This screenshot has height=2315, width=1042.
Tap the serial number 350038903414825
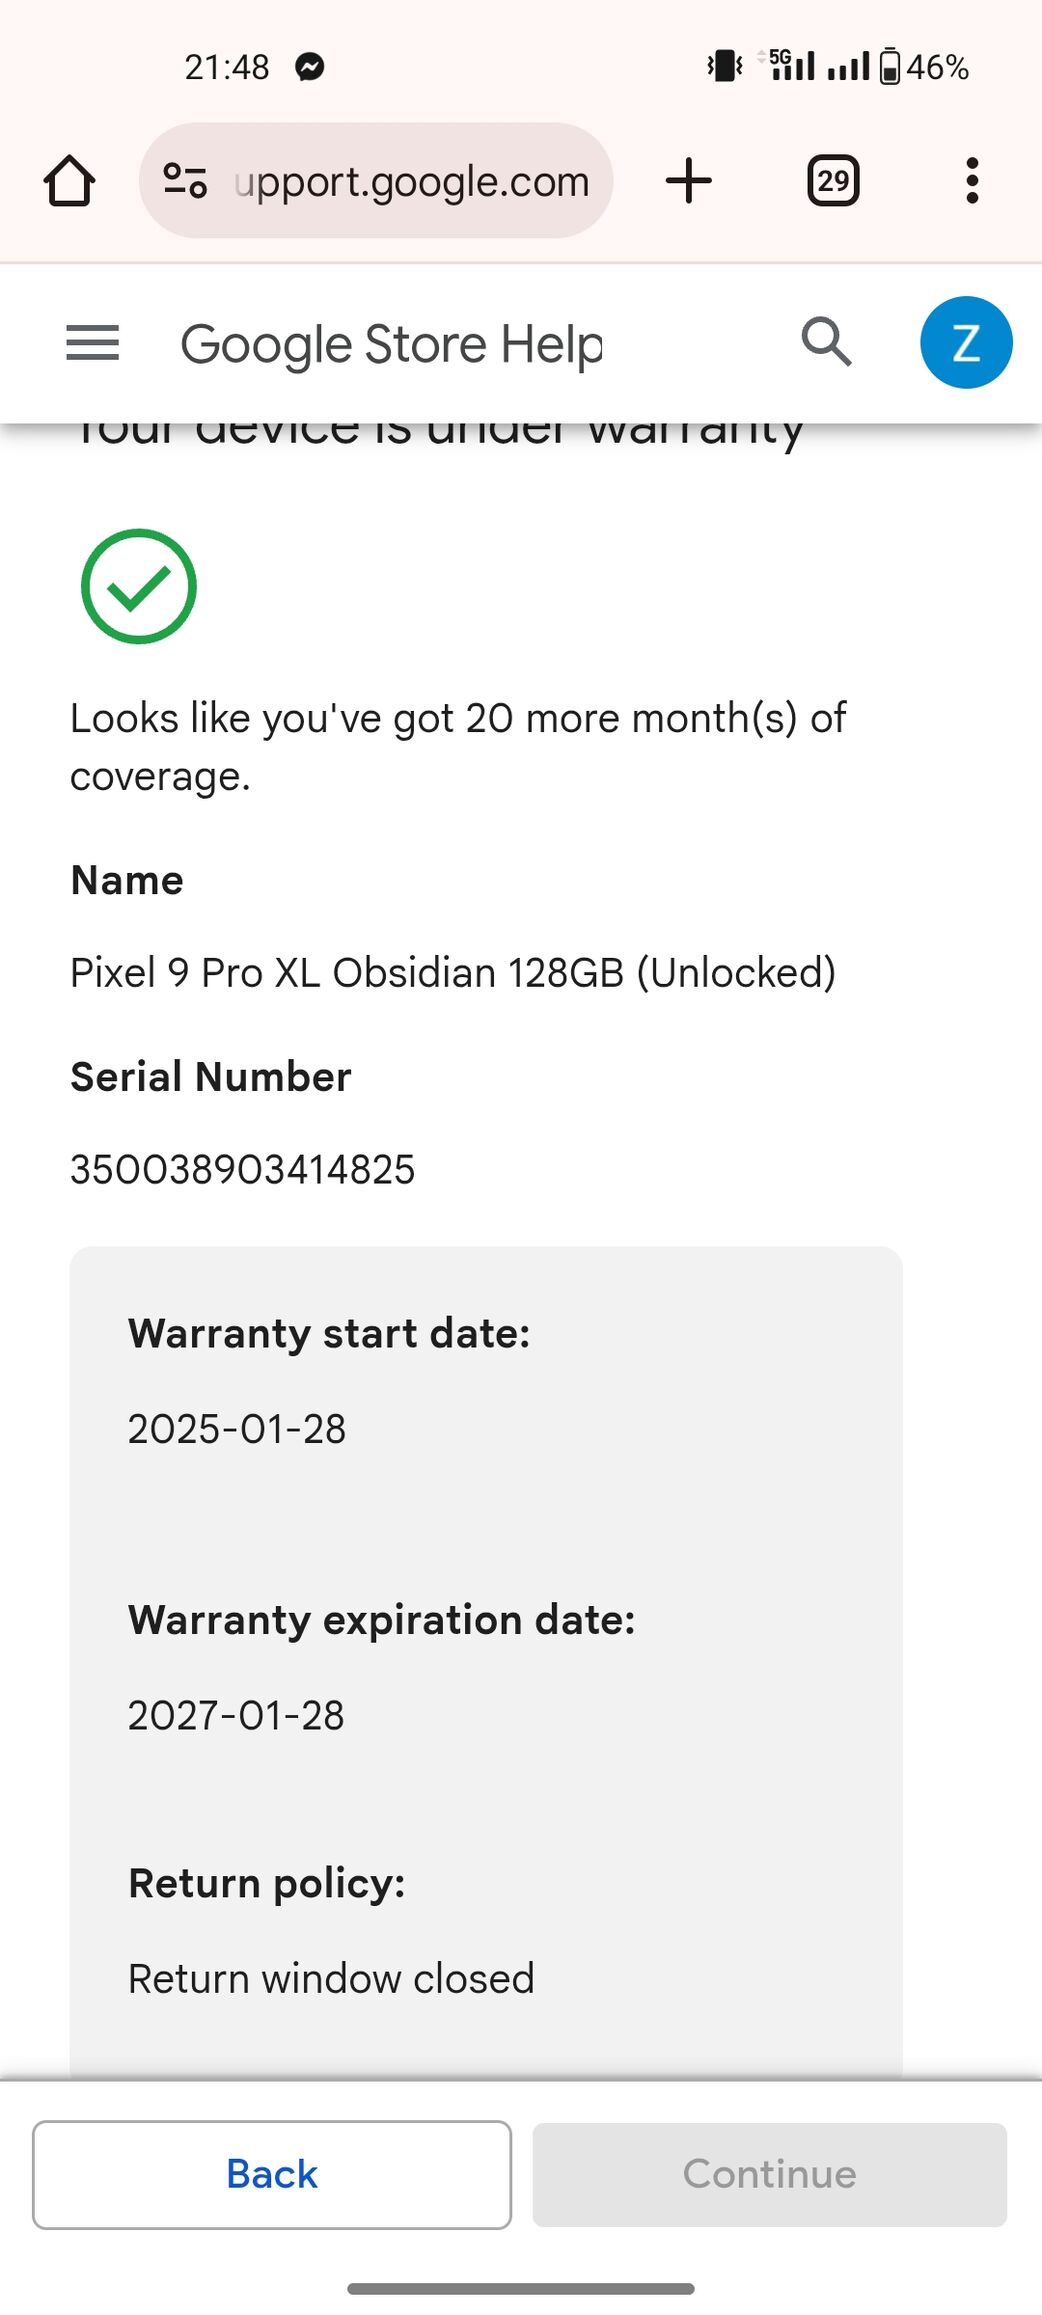[243, 1169]
